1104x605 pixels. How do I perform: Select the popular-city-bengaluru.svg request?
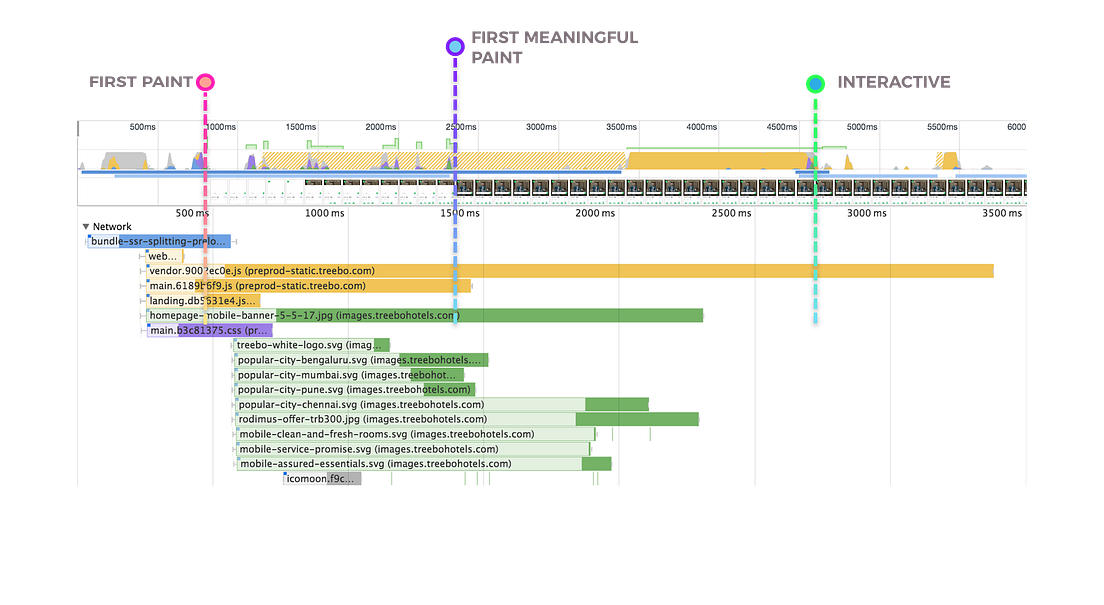point(360,360)
